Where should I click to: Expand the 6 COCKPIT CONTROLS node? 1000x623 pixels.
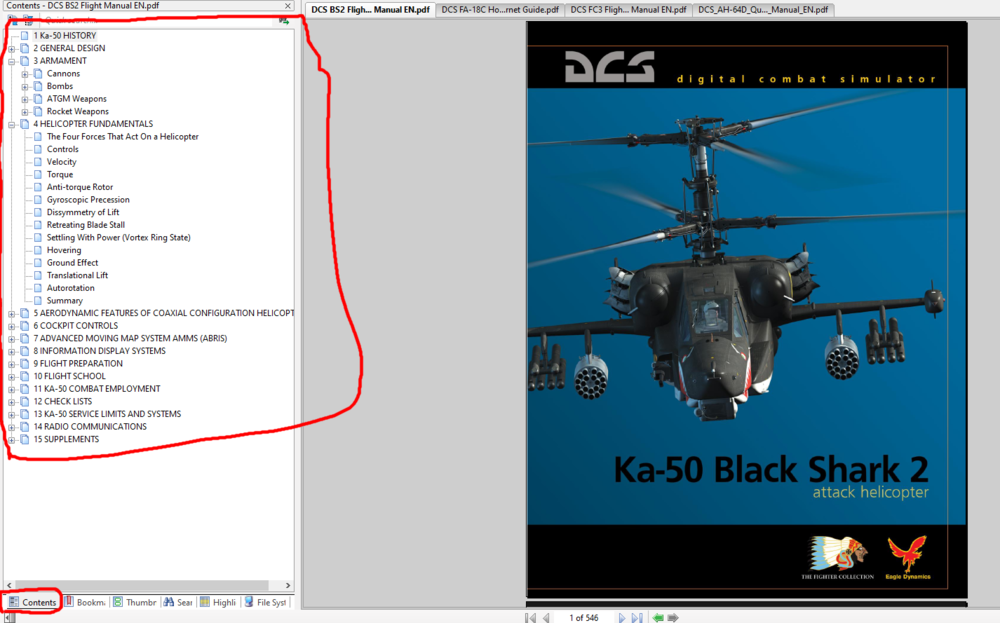11,326
